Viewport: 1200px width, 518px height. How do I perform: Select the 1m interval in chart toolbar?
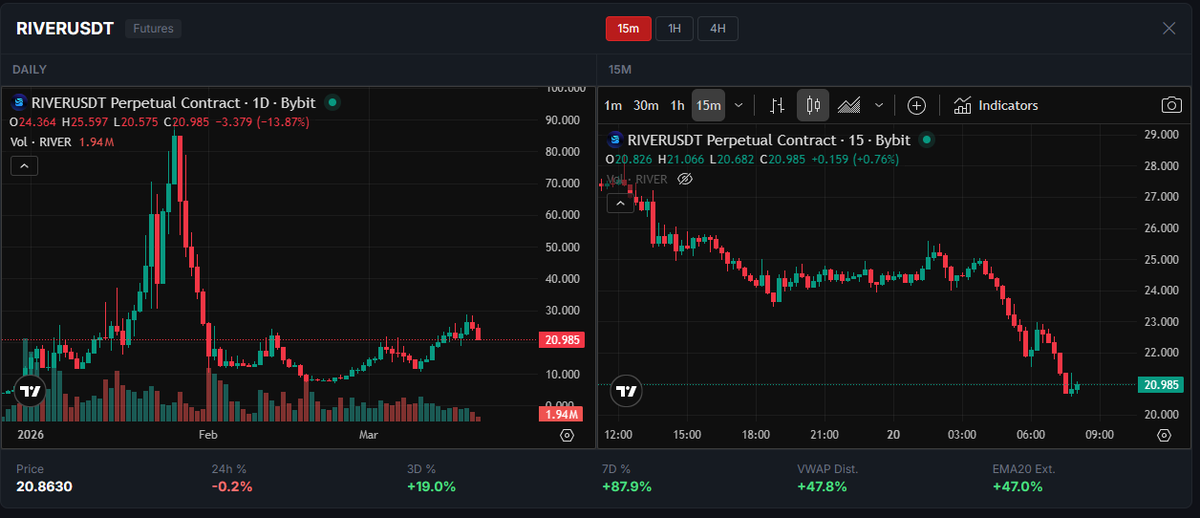coord(613,105)
